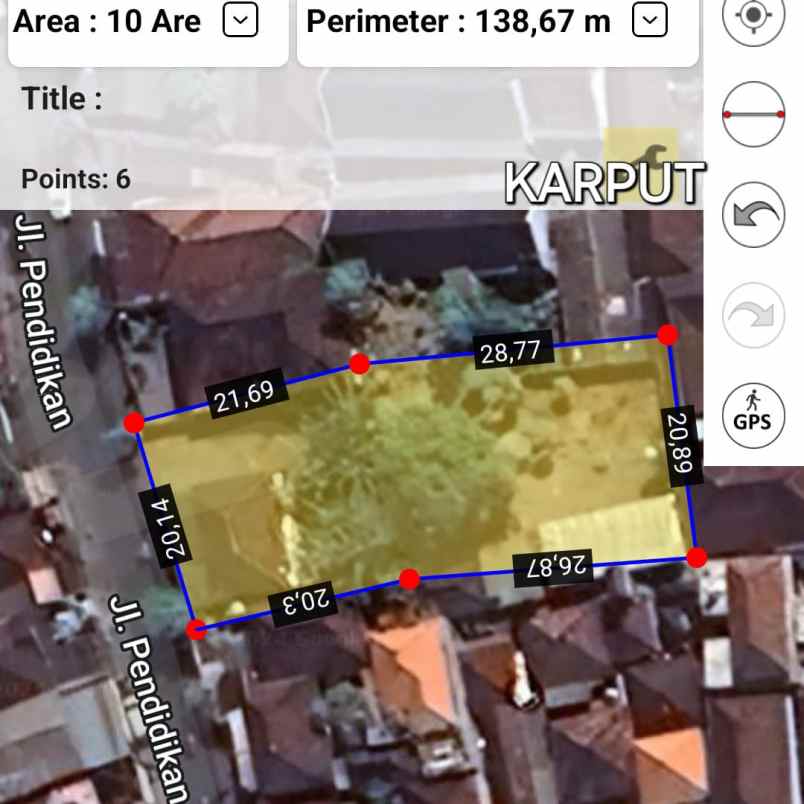Undo the last point placement
Viewport: 804px width, 804px height.
click(752, 216)
